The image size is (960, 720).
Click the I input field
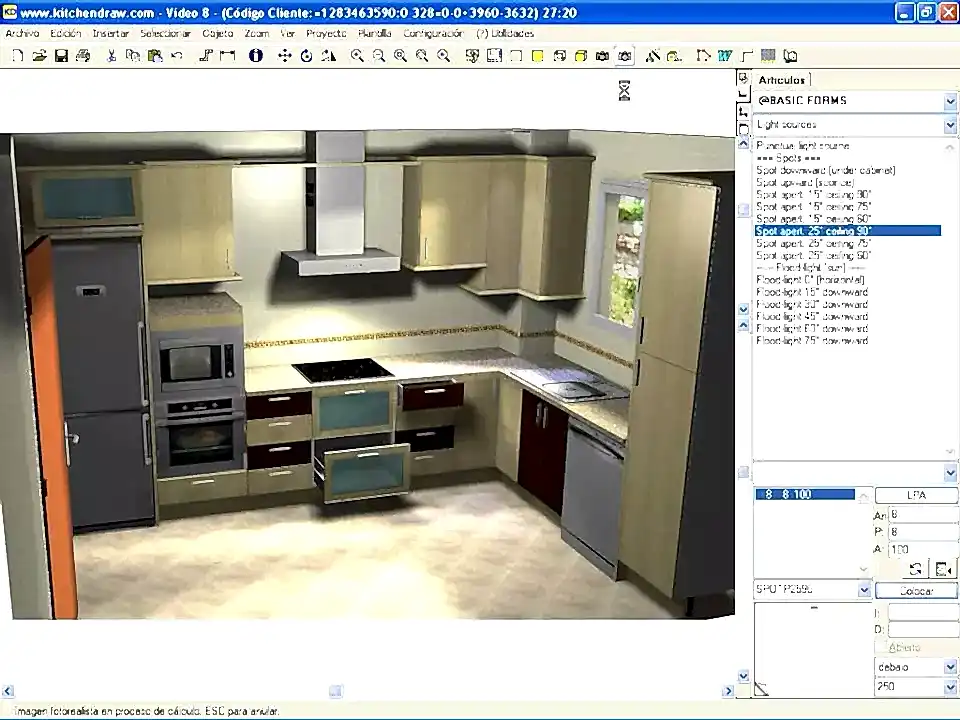click(x=923, y=612)
